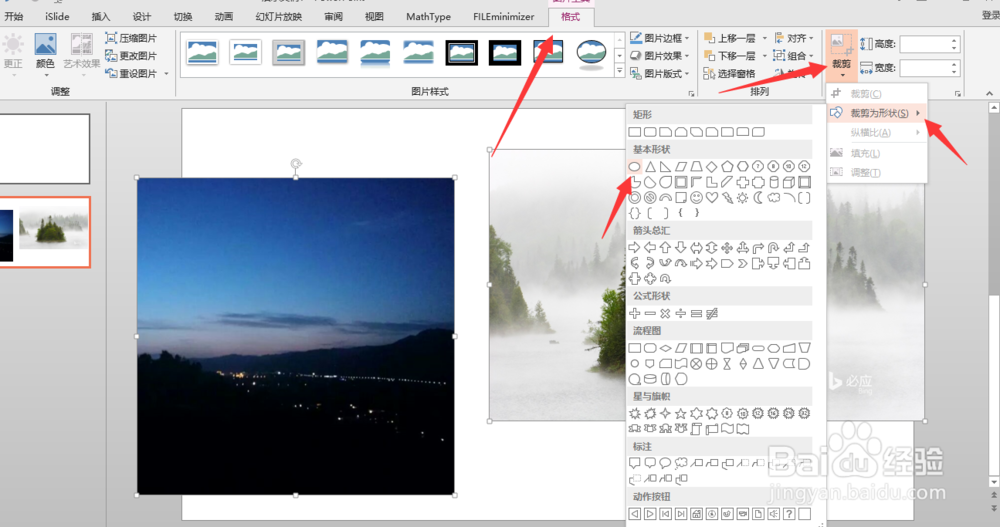Screen dimensions: 1000x527
Task: Click 压缩图片 compress pictures
Action: coord(131,38)
